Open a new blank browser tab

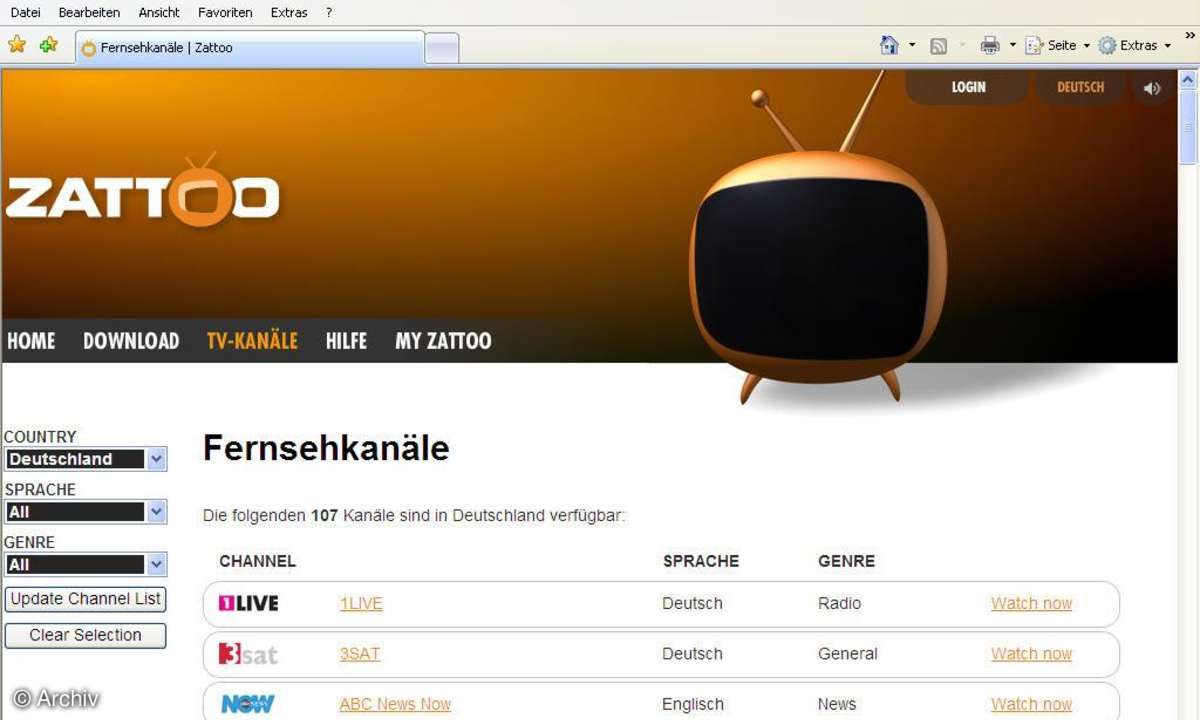[442, 48]
